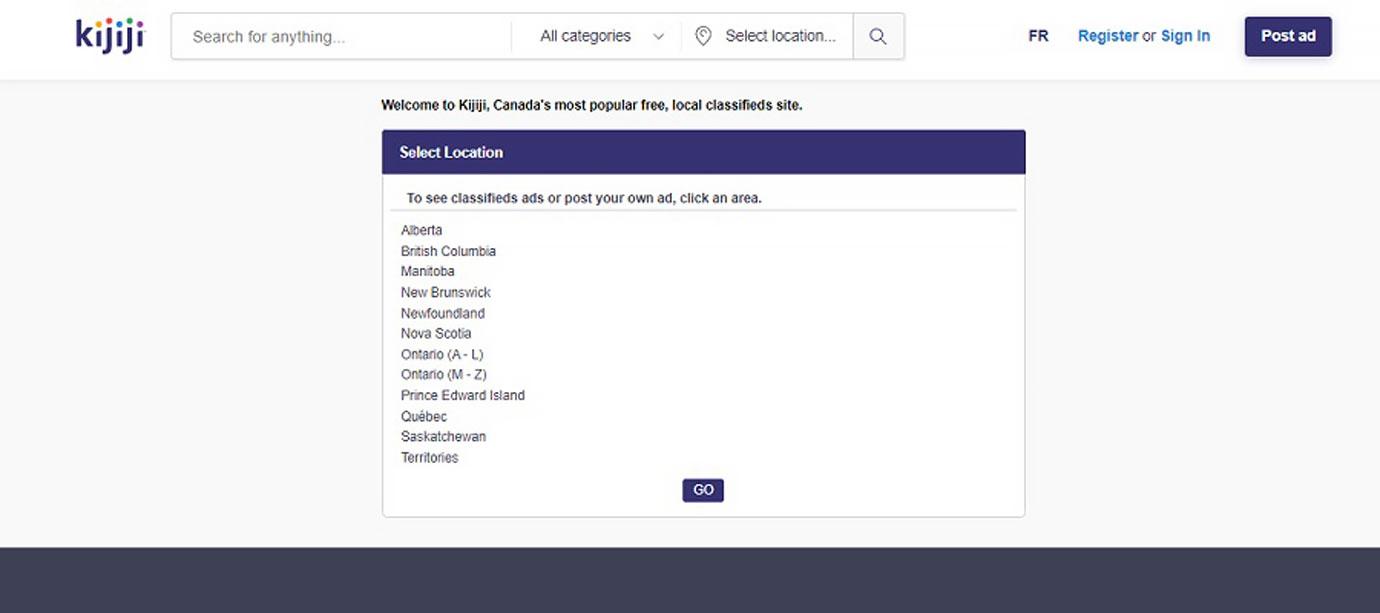Open the Register link
Screen dimensions: 1380x613
pyautogui.click(x=1108, y=36)
